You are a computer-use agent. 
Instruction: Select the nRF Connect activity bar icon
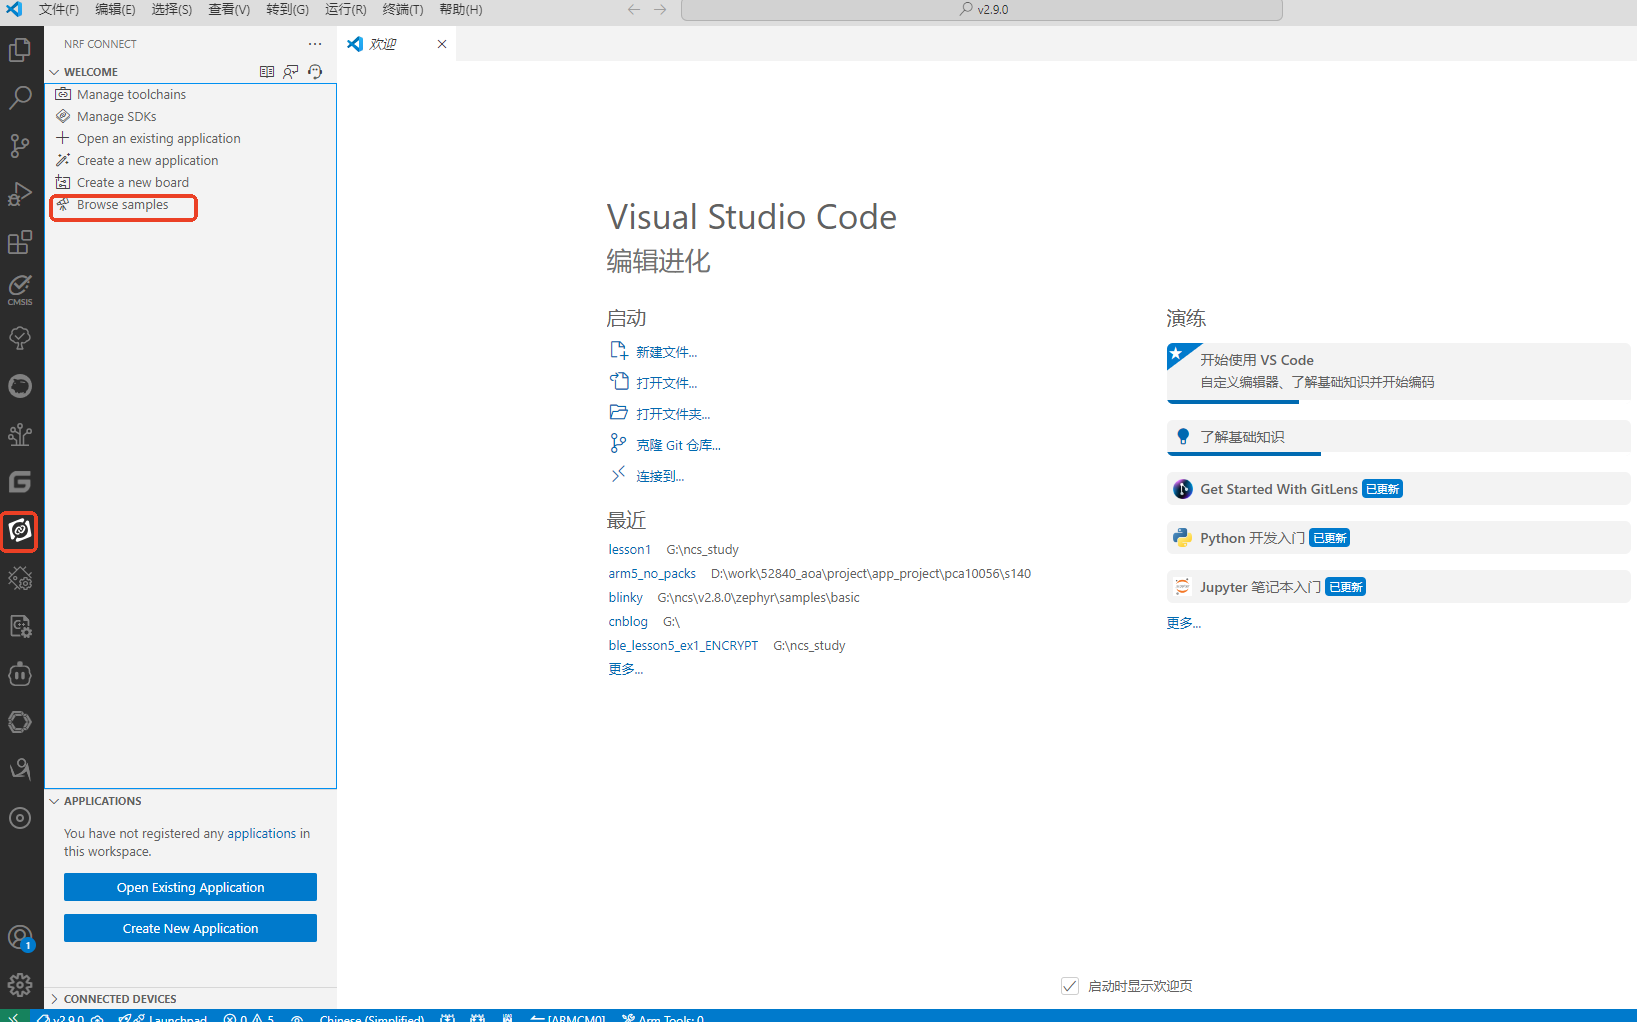click(20, 530)
